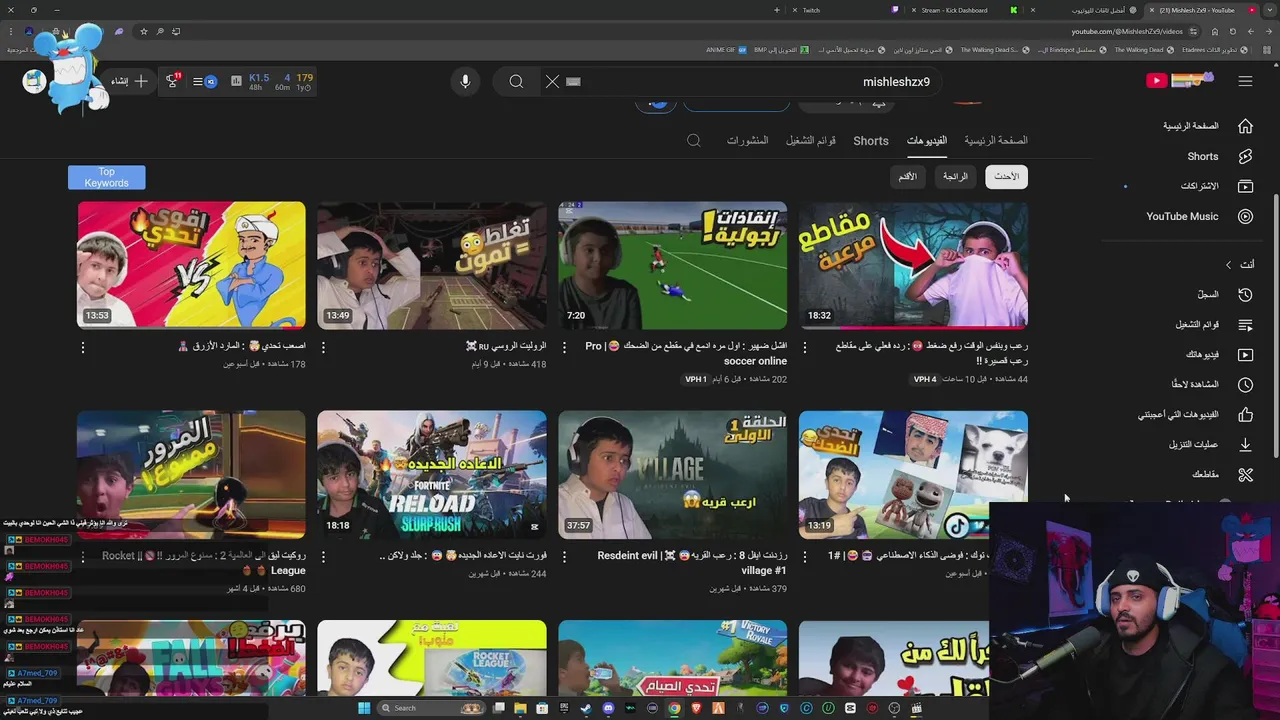Open Discord from the taskbar
1280x720 pixels.
pyautogui.click(x=608, y=708)
